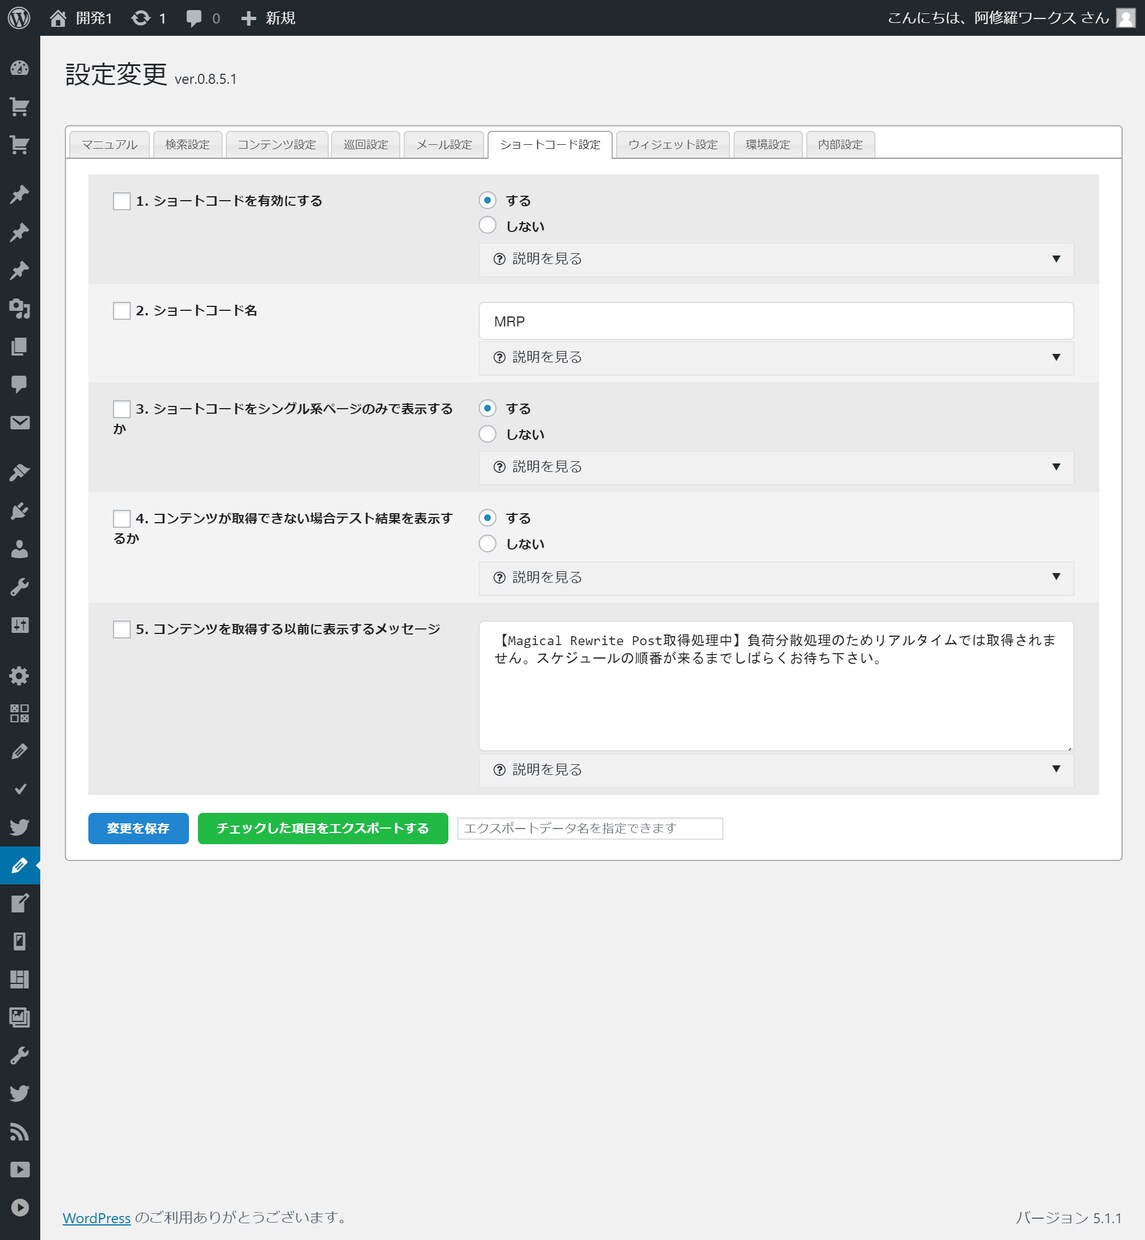Switch to the ウィジェット設定 tab
Viewport: 1145px width, 1240px height.
(673, 144)
